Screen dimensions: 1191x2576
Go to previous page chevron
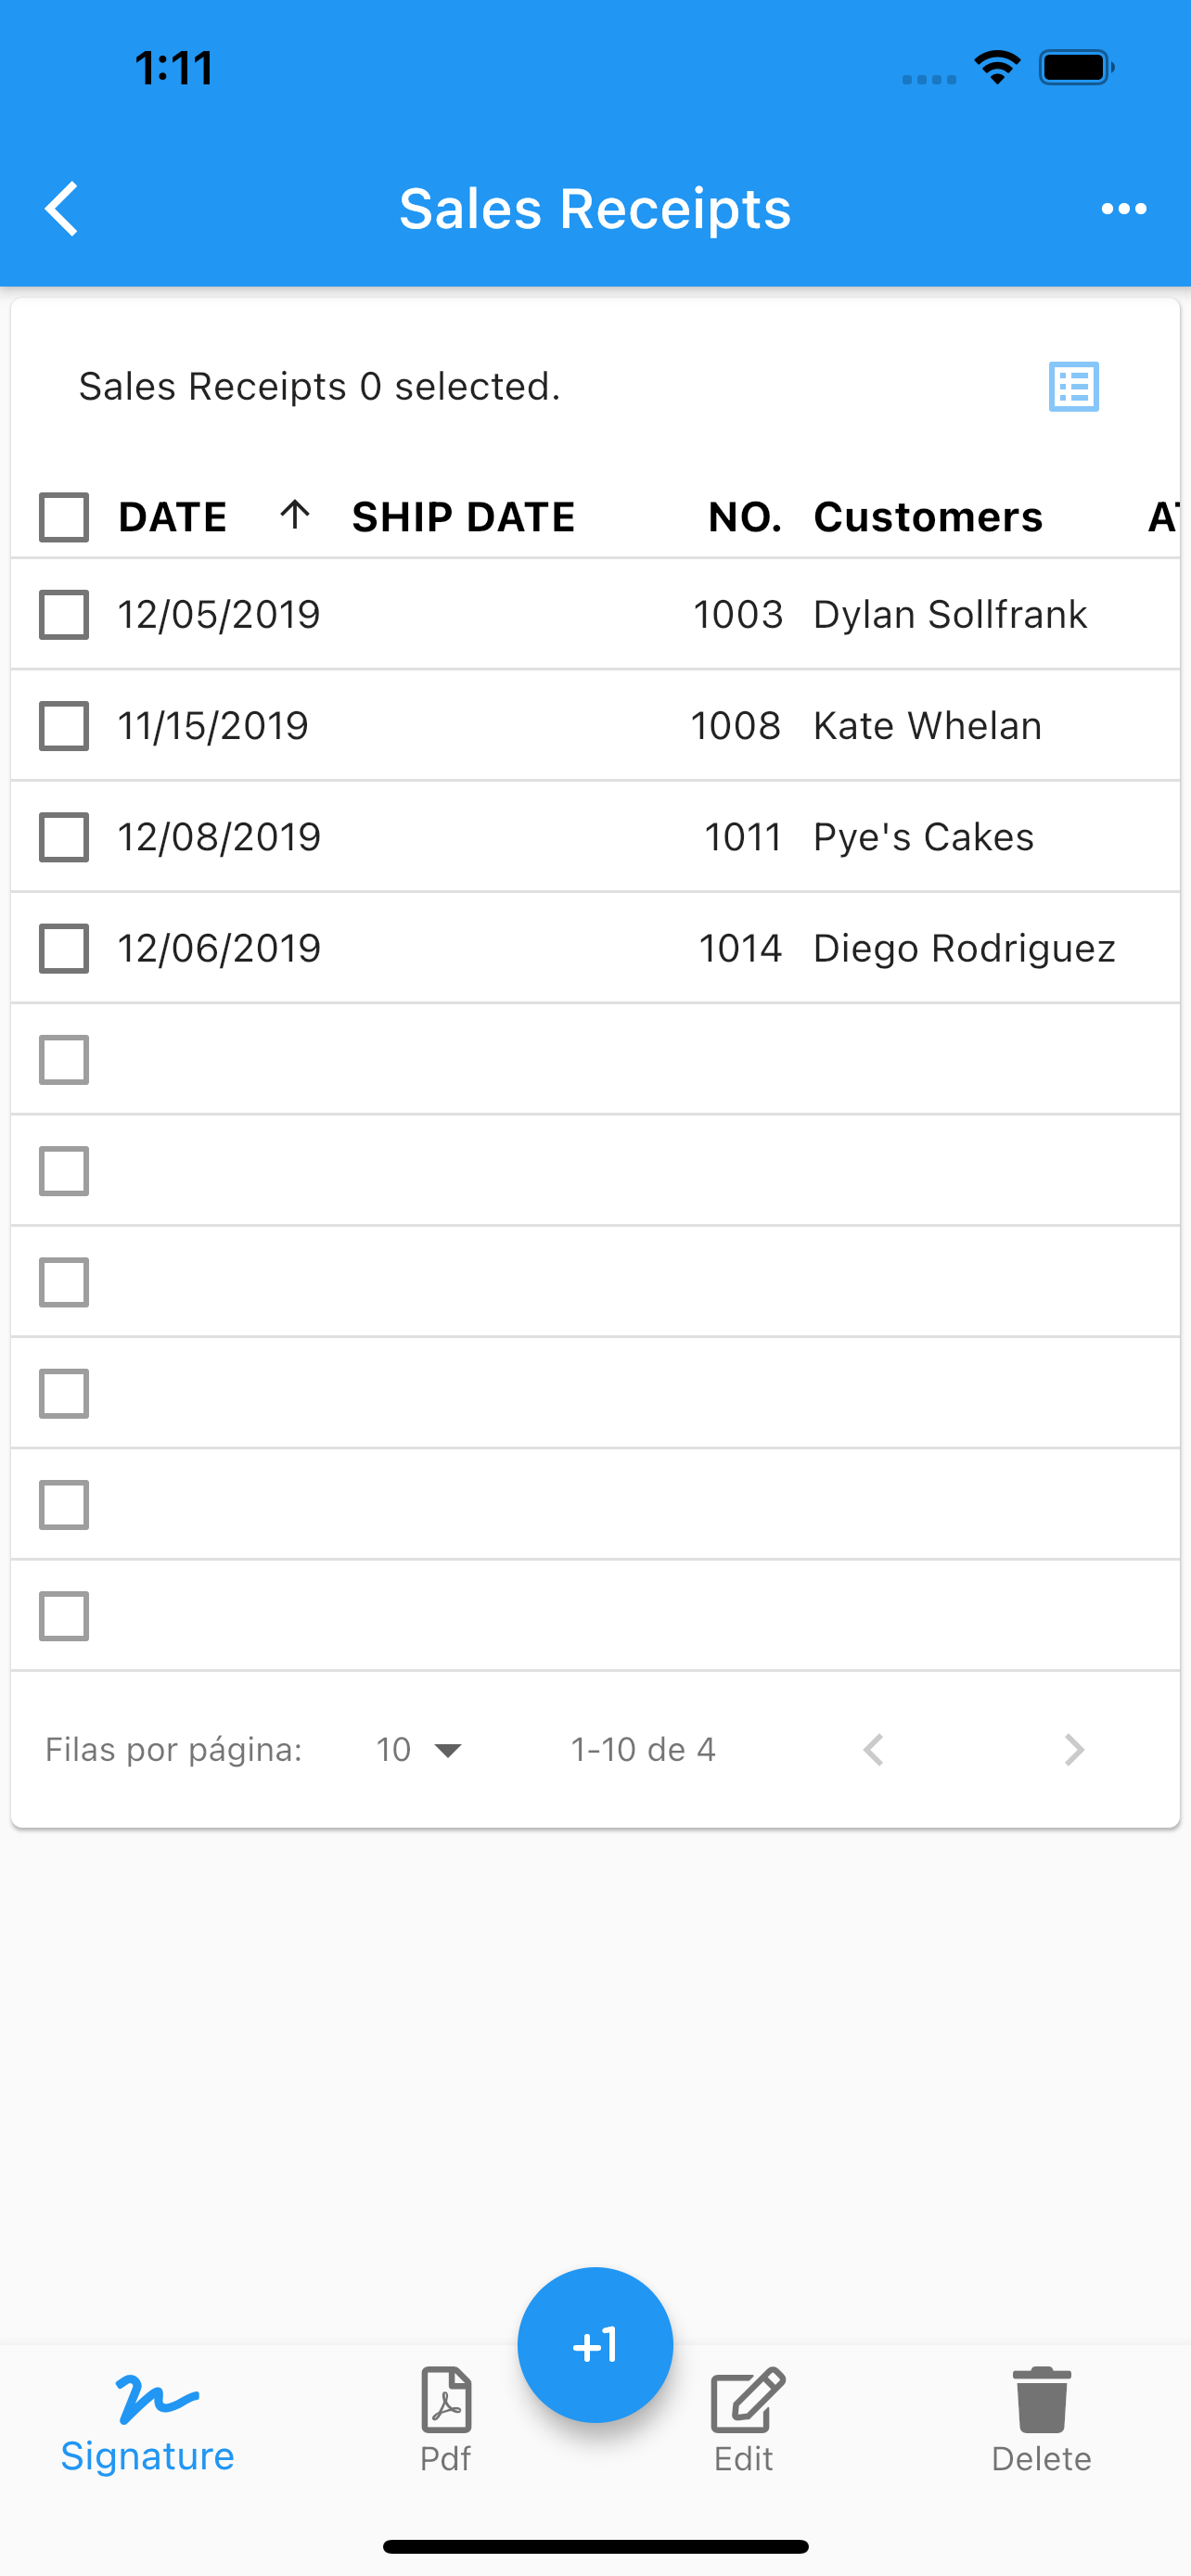pyautogui.click(x=873, y=1749)
